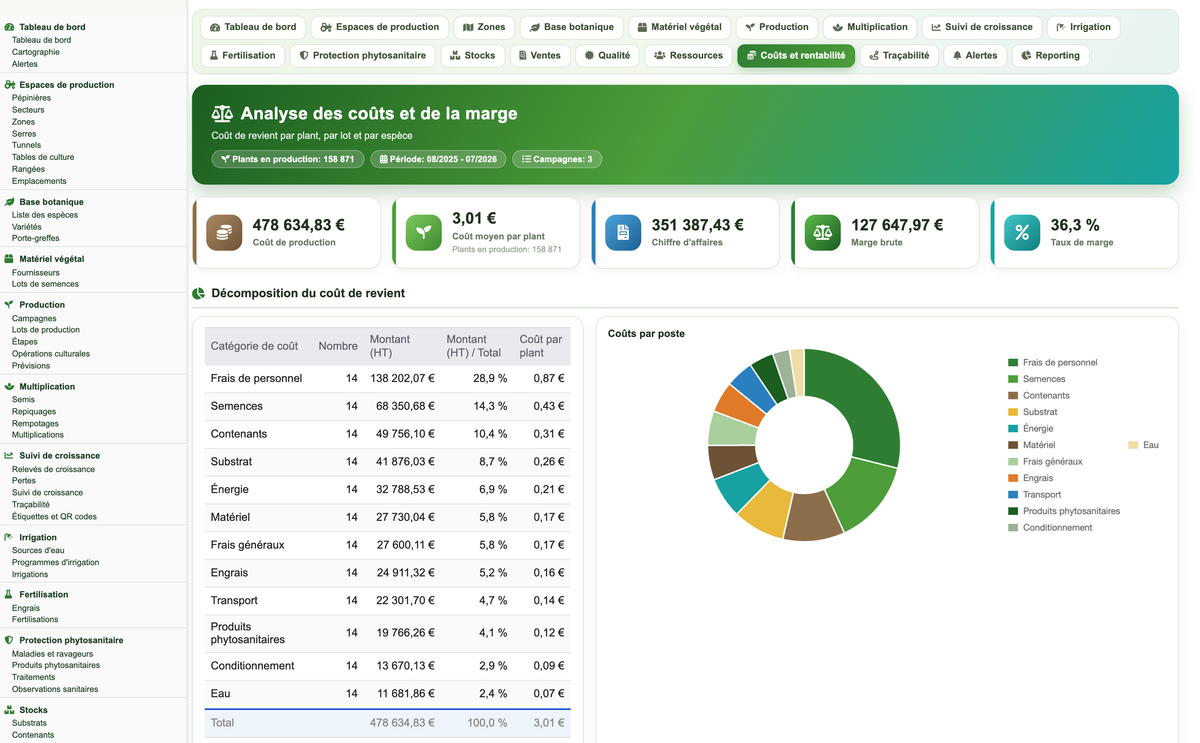Click the pie chart icon beside Décomposition du coût de revient
1200x743 pixels.
(x=199, y=294)
